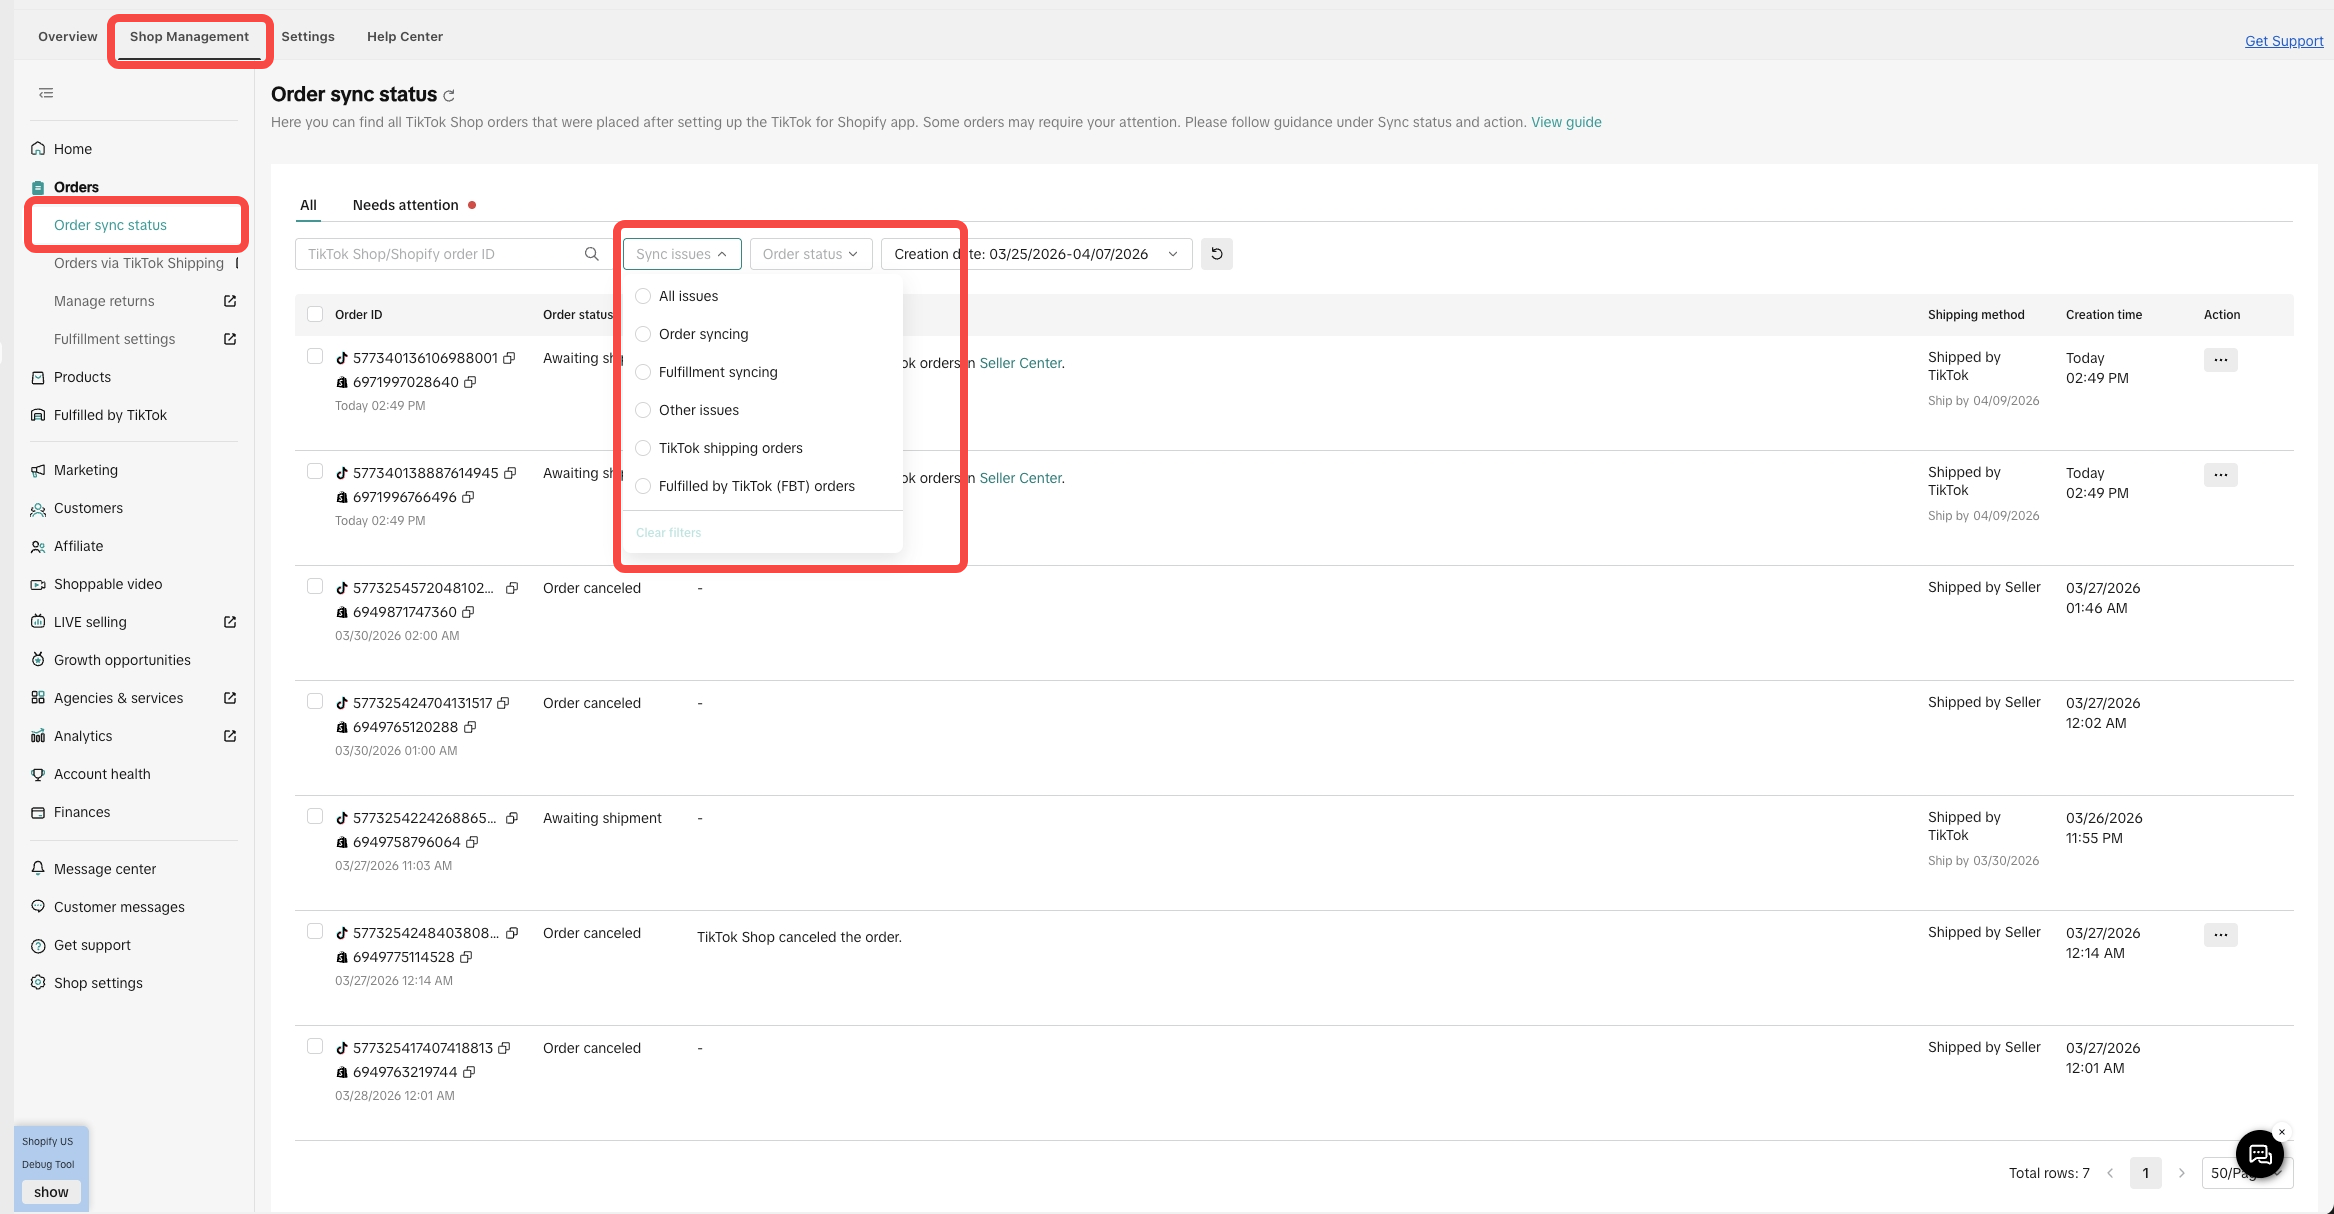This screenshot has width=2334, height=1214.
Task: Copy TikTok order ID 577325417407418813
Action: [504, 1048]
